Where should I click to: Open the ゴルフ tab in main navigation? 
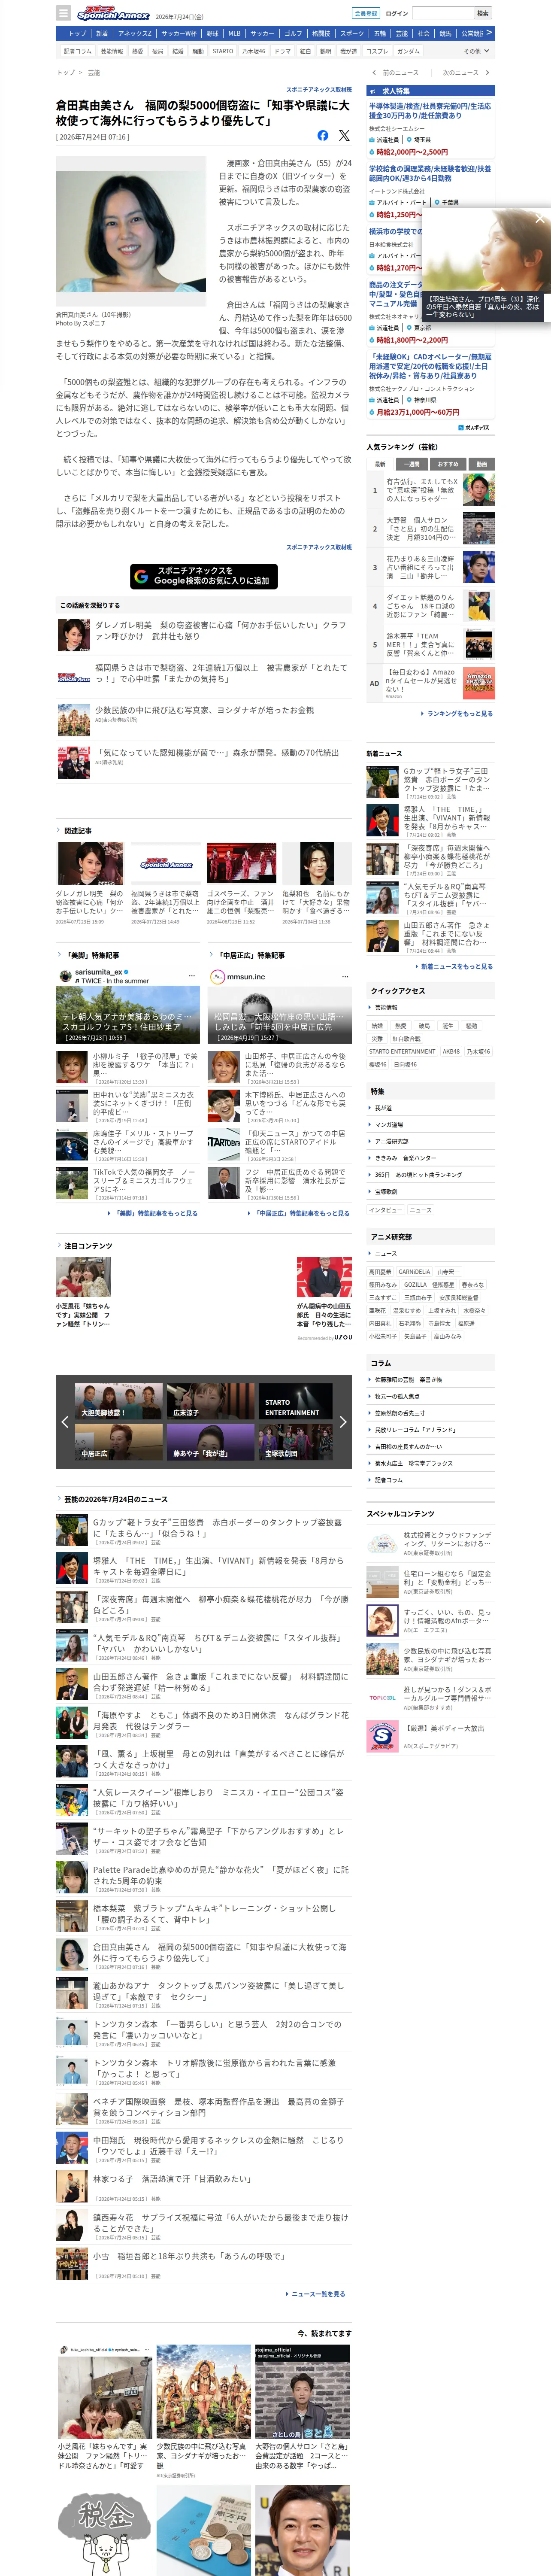coord(293,33)
